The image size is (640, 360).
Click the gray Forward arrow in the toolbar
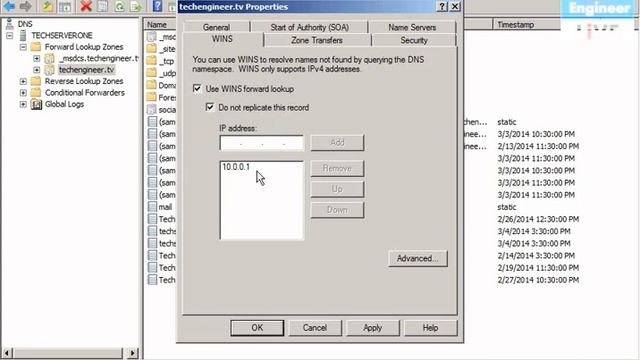click(x=25, y=6)
